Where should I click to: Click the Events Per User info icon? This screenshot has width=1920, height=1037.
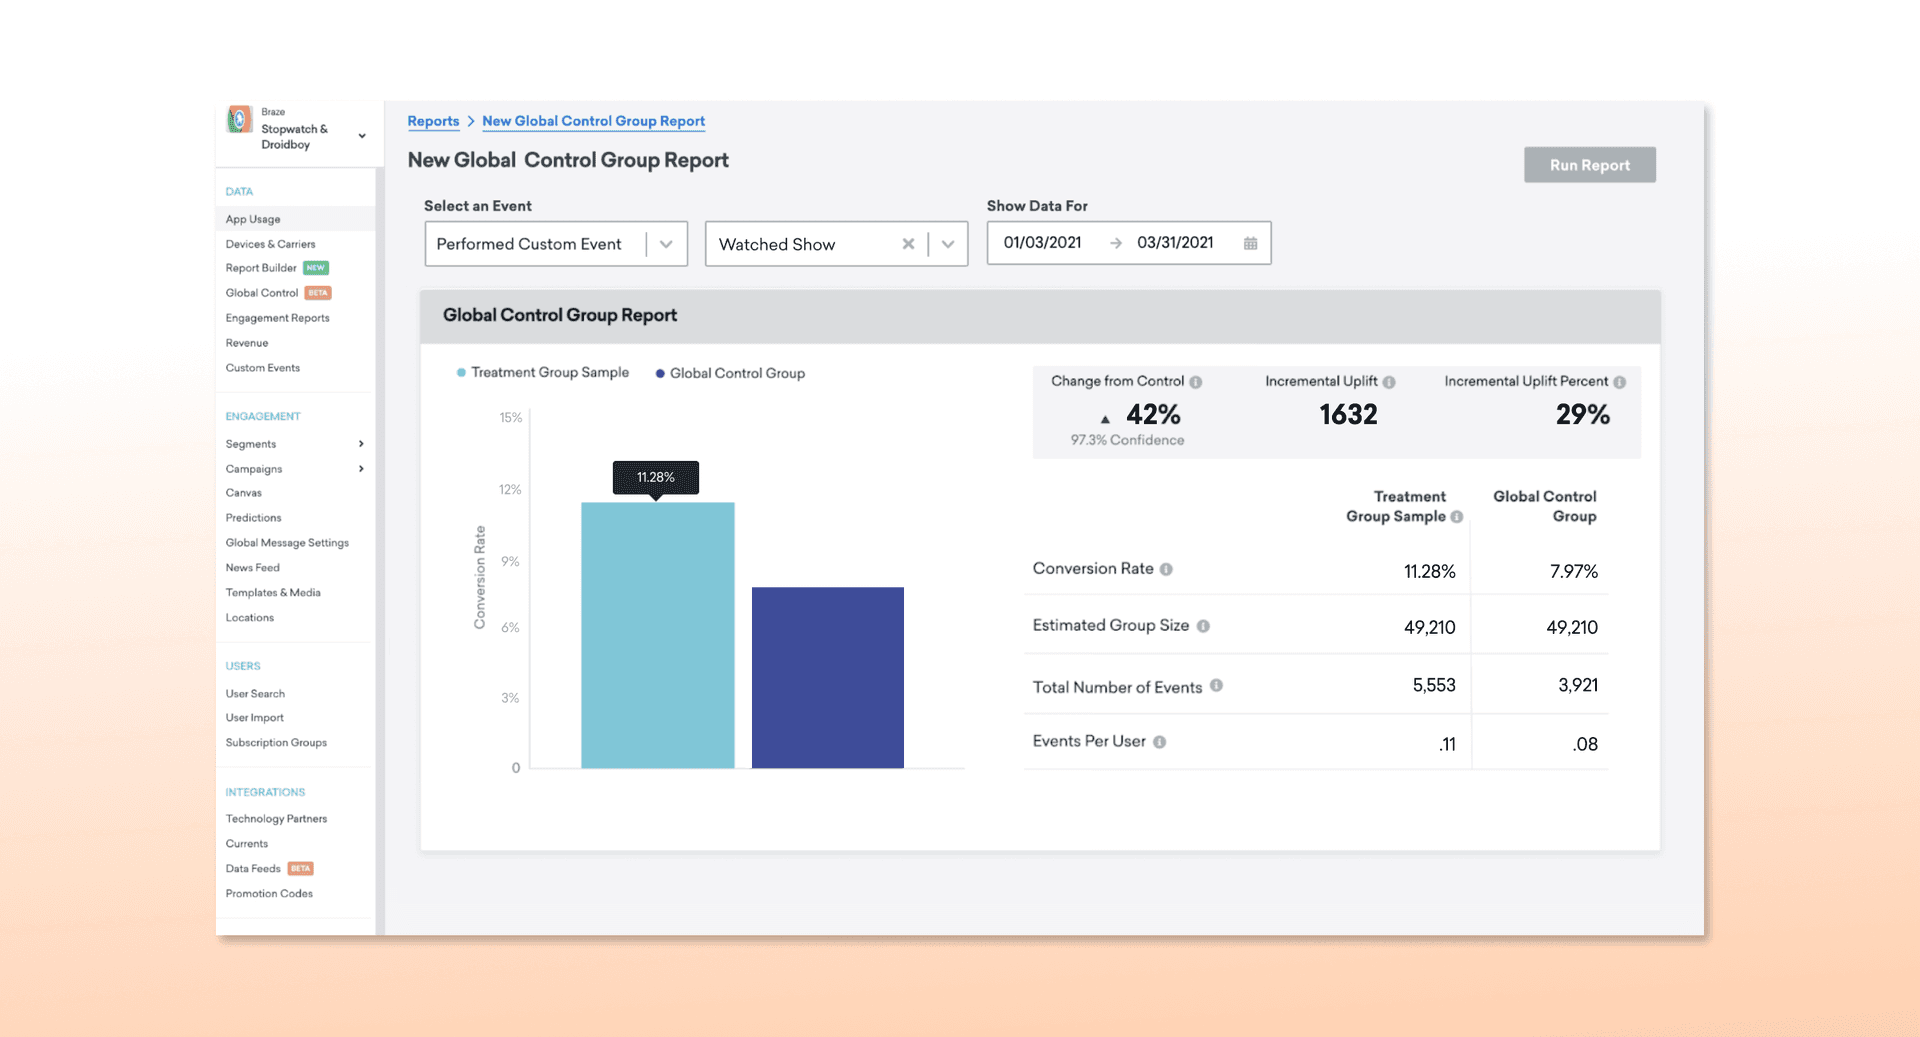(x=1159, y=742)
